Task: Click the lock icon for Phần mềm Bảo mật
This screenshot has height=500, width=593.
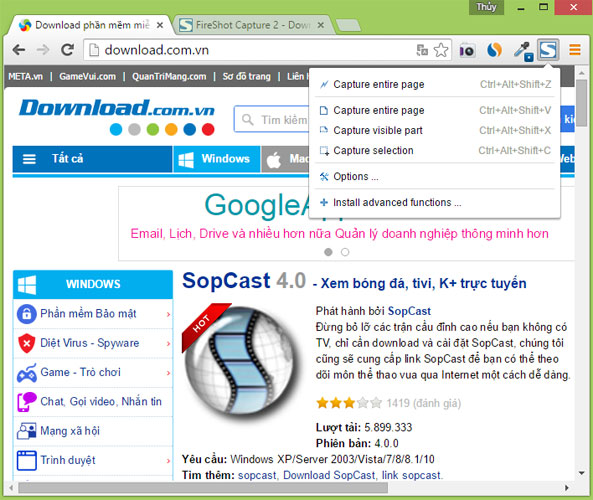Action: [x=26, y=314]
